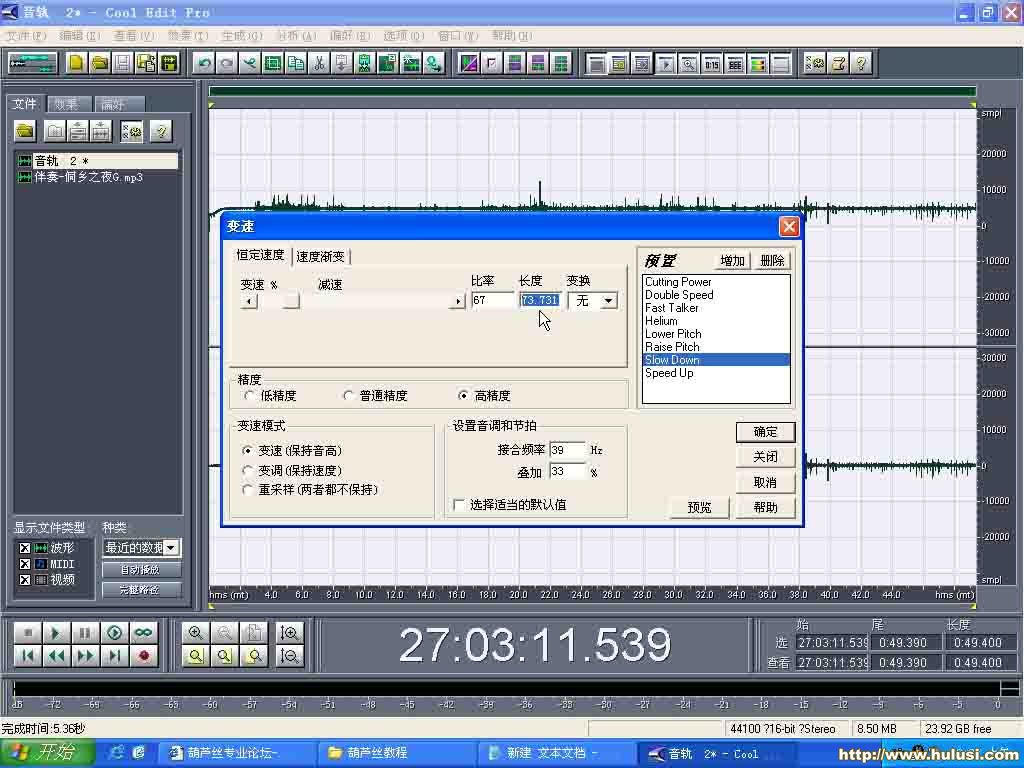Image resolution: width=1024 pixels, height=768 pixels.
Task: Click the 关闭 close button in dialog
Action: click(765, 456)
